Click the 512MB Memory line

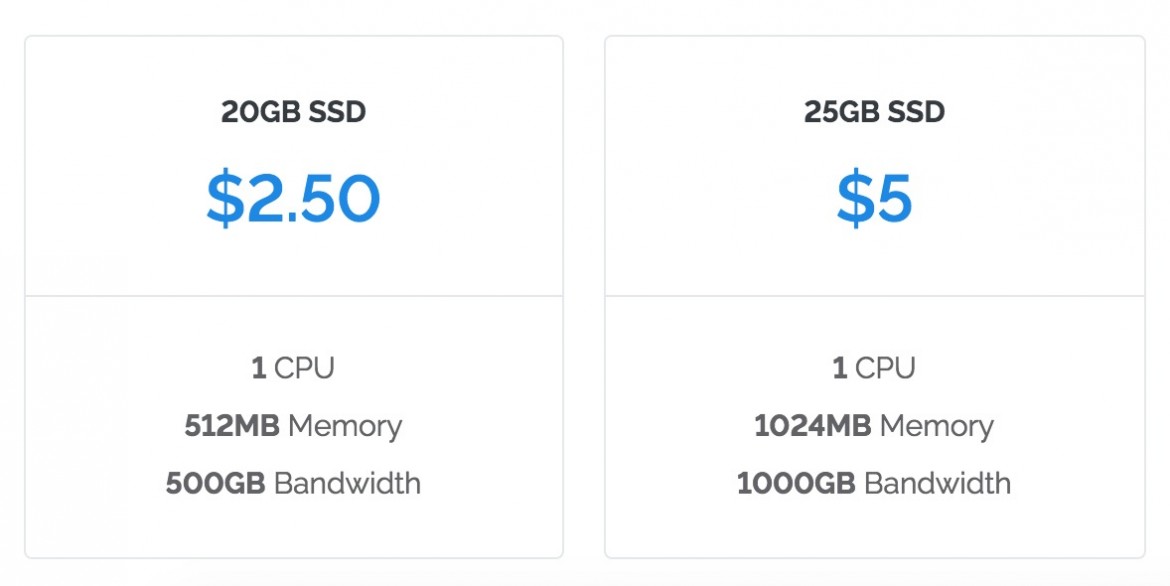[x=293, y=426]
